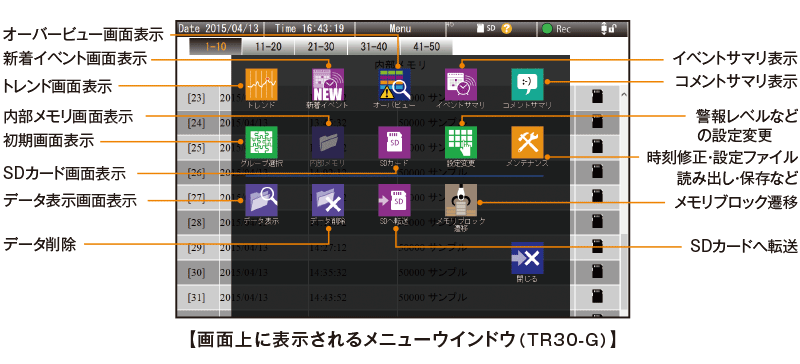This screenshot has height=364, width=800.
Task: Click the SD icon in row [29]
Action: click(x=596, y=246)
